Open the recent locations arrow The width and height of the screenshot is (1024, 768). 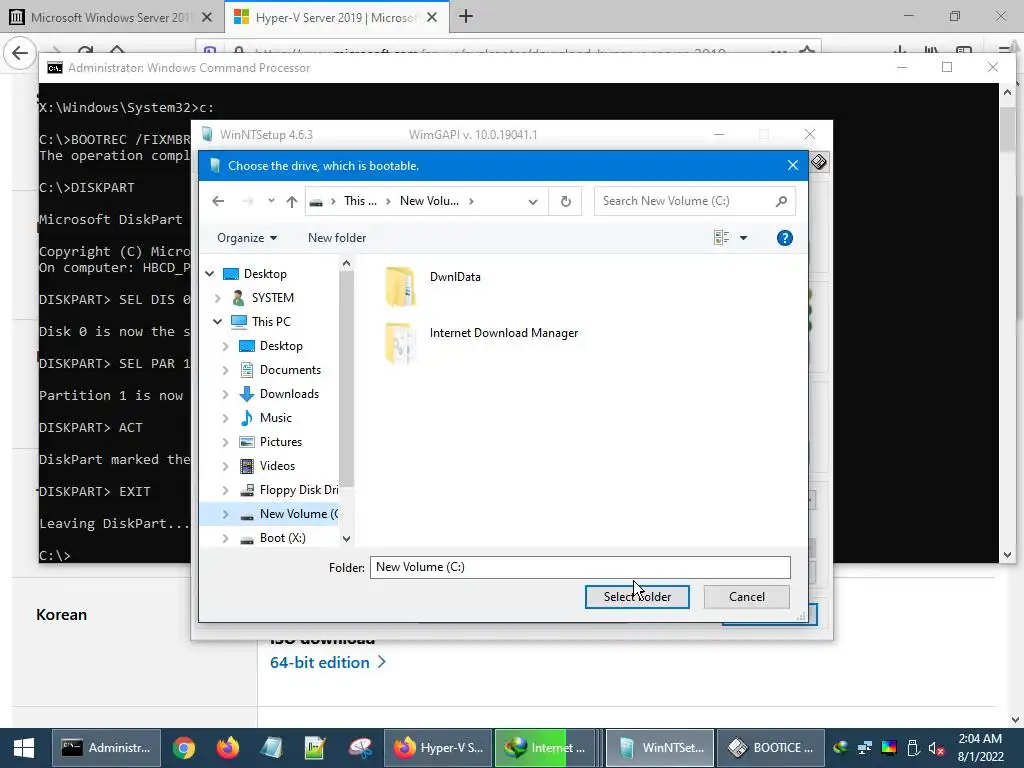[x=271, y=201]
